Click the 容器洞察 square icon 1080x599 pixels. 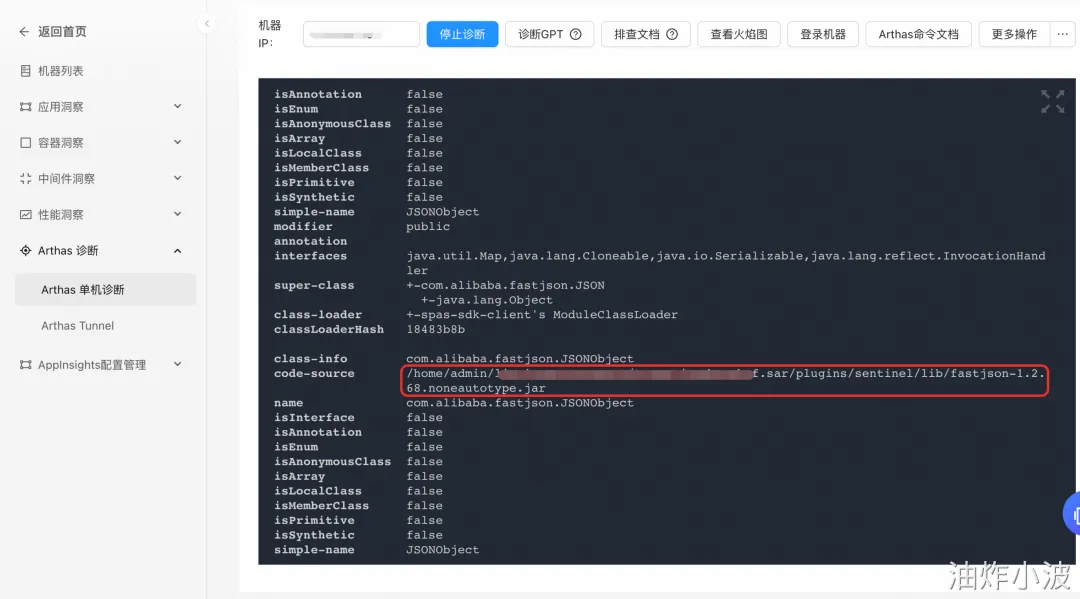pos(25,143)
